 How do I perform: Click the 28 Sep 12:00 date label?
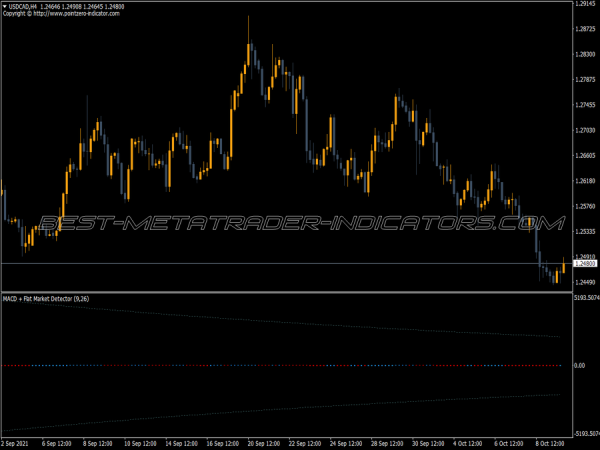click(387, 444)
